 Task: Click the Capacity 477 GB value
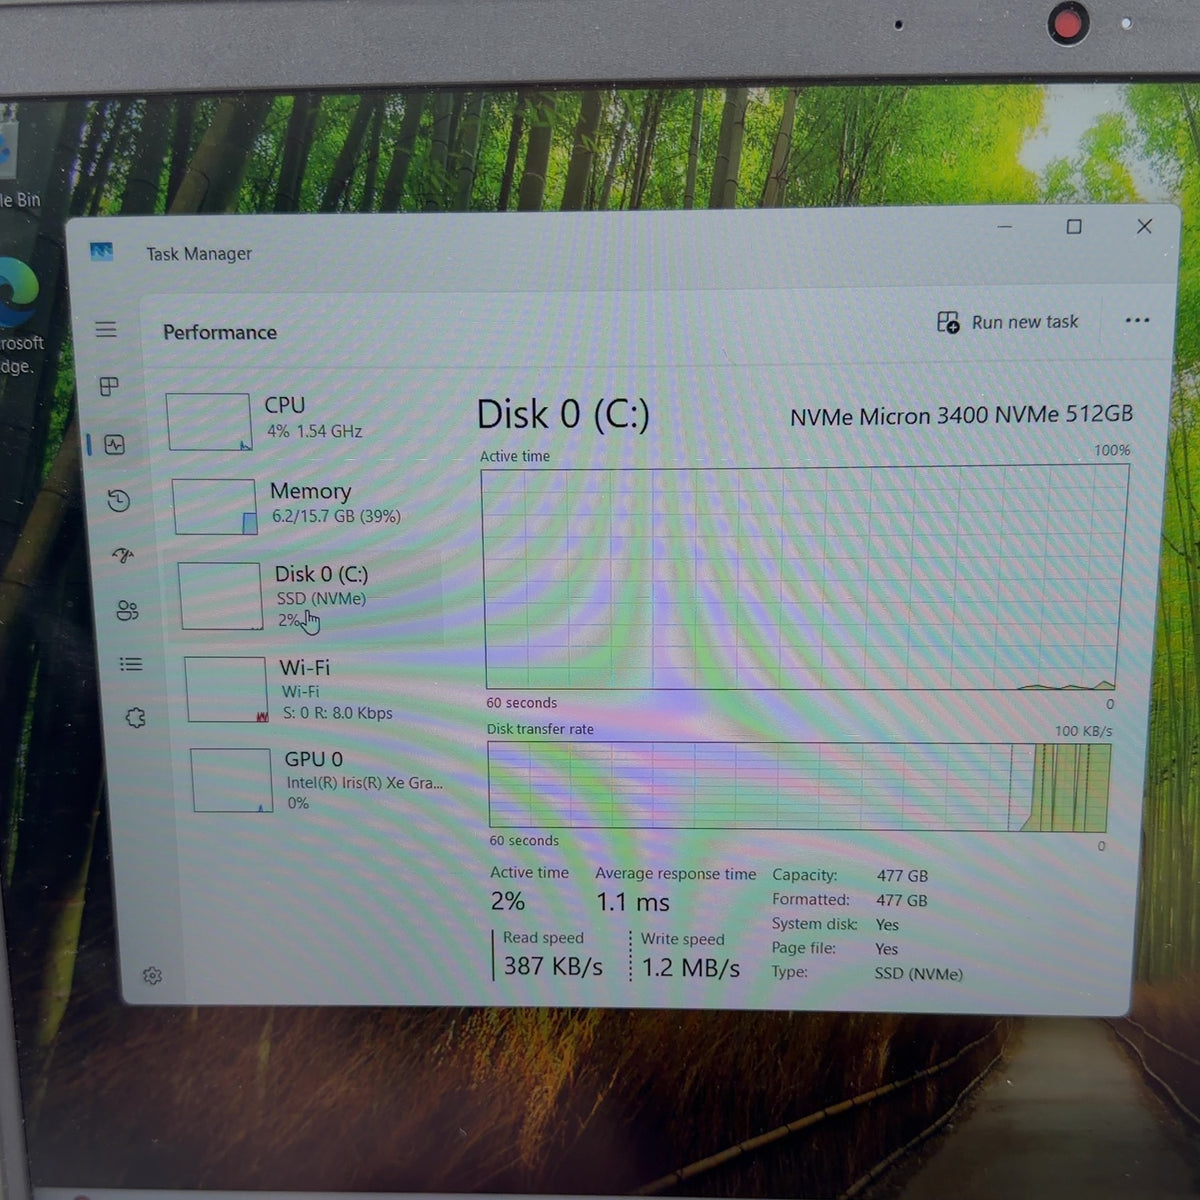[x=902, y=875]
